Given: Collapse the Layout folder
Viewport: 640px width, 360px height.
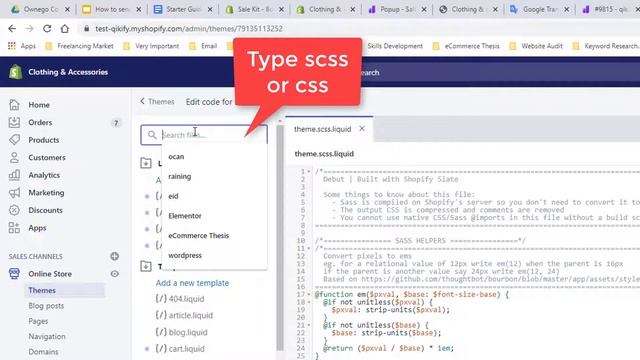Looking at the screenshot, I should click(x=146, y=163).
